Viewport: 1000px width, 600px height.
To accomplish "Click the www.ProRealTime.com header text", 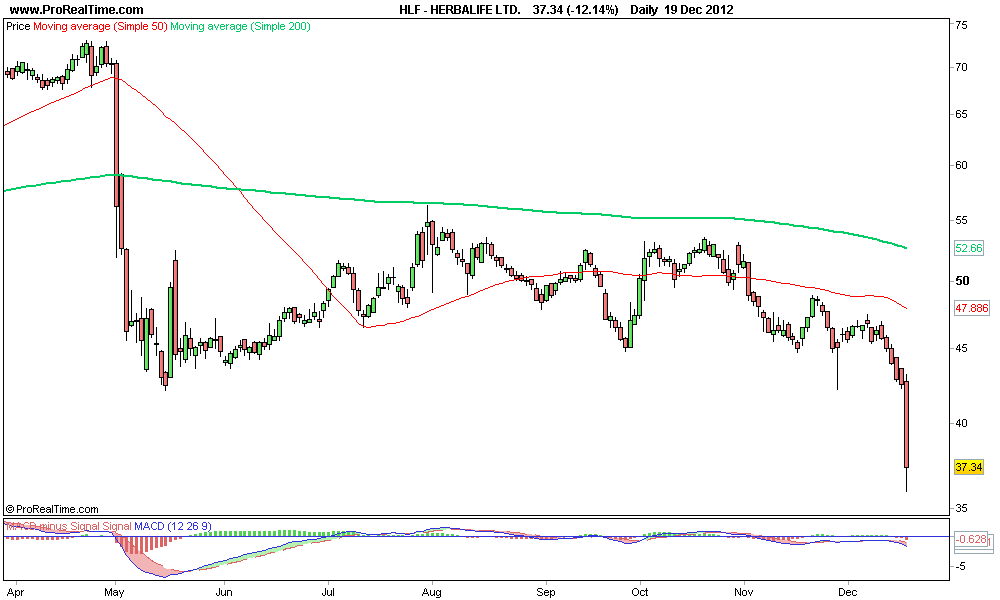I will pyautogui.click(x=77, y=10).
